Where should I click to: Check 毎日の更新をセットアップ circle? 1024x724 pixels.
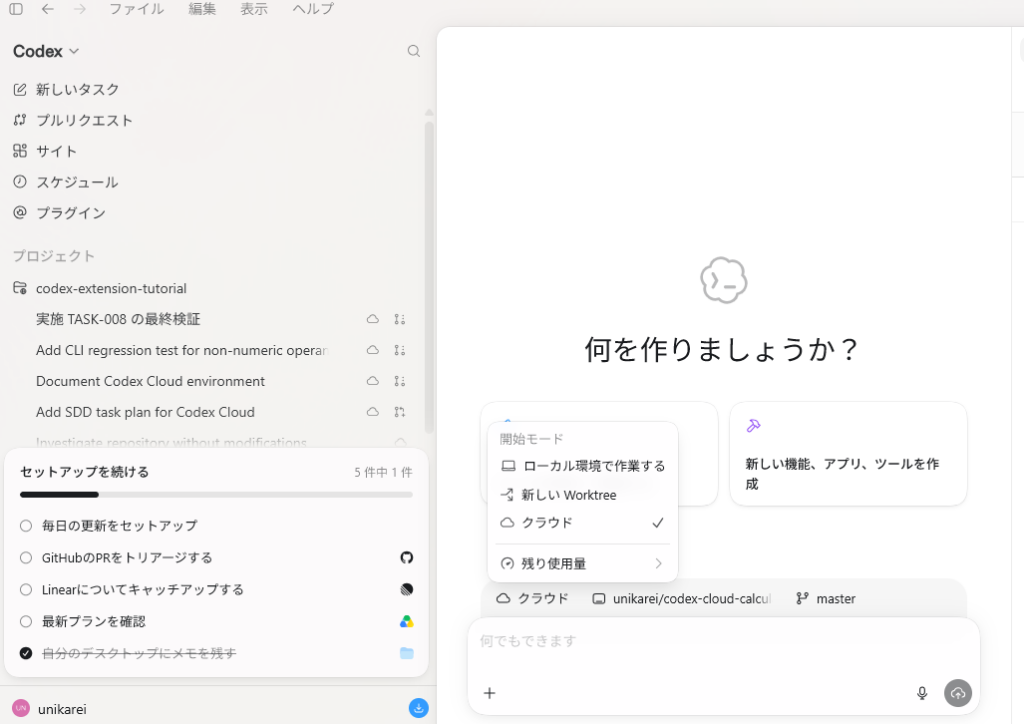point(25,526)
